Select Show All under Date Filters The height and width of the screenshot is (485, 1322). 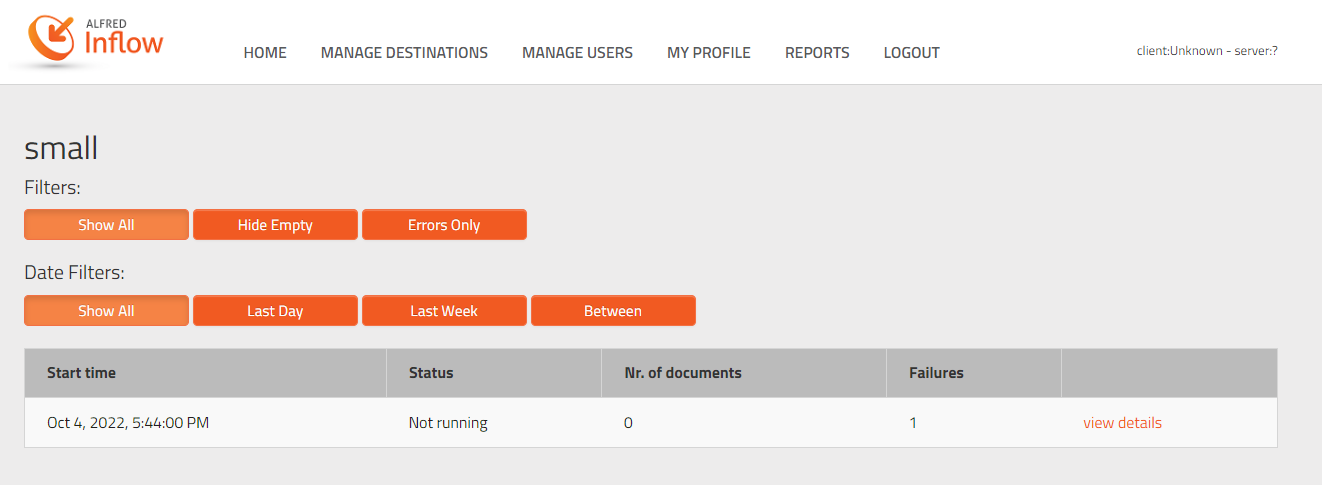[x=106, y=311]
